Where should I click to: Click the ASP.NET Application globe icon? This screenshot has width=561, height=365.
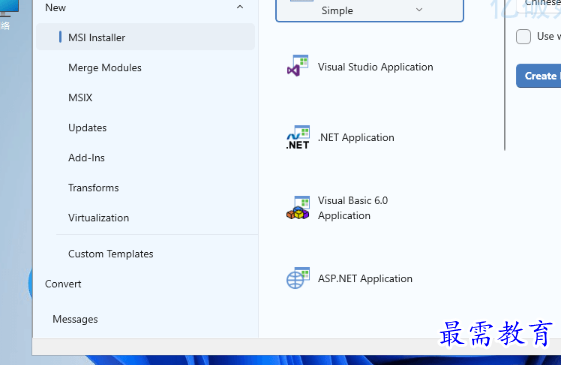pyautogui.click(x=297, y=278)
